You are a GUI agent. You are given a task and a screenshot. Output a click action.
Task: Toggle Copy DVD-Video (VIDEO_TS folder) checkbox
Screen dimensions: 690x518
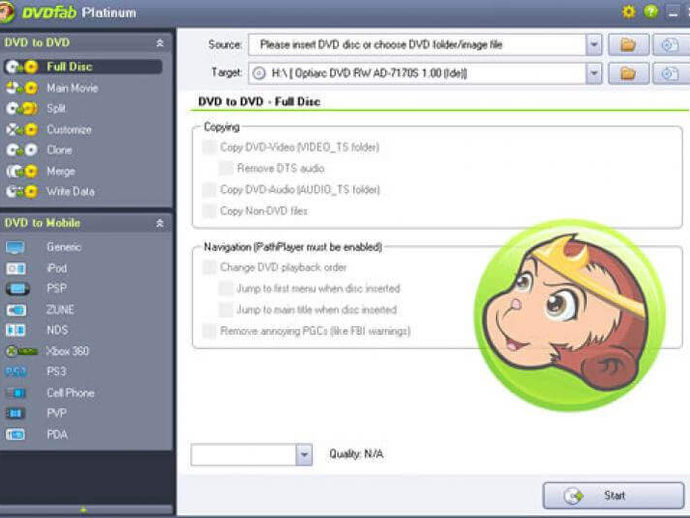pyautogui.click(x=209, y=147)
